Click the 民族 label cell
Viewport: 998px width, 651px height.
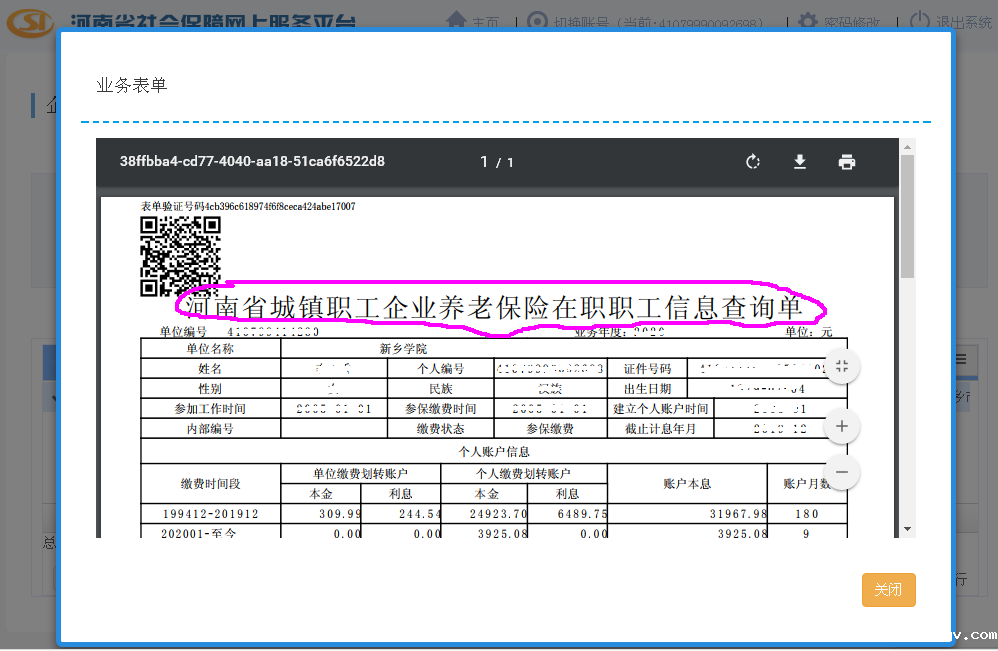click(x=440, y=389)
